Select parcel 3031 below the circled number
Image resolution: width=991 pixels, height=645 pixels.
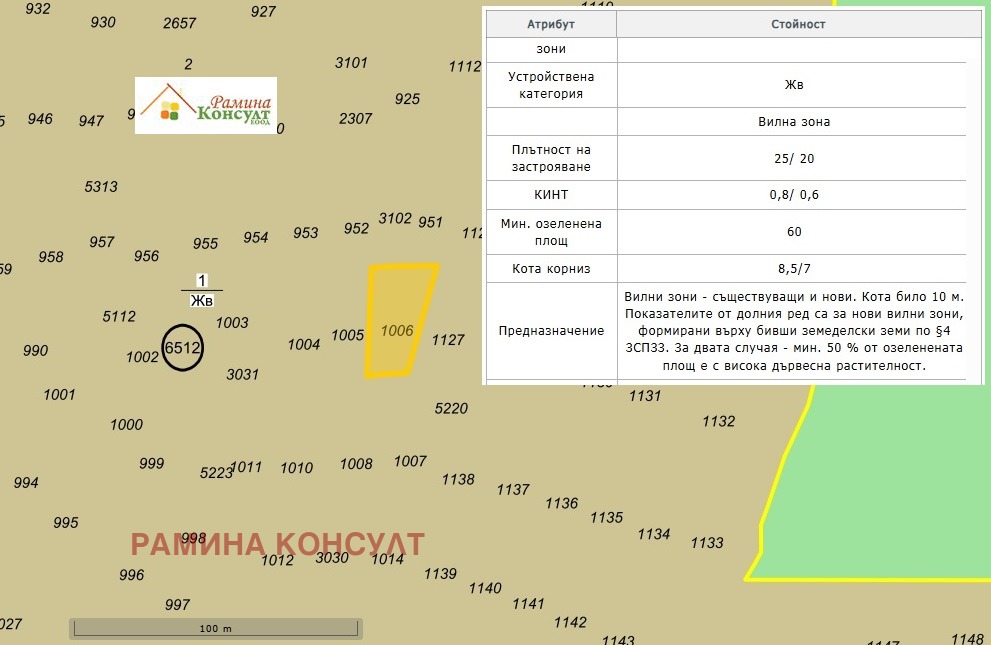click(x=242, y=374)
